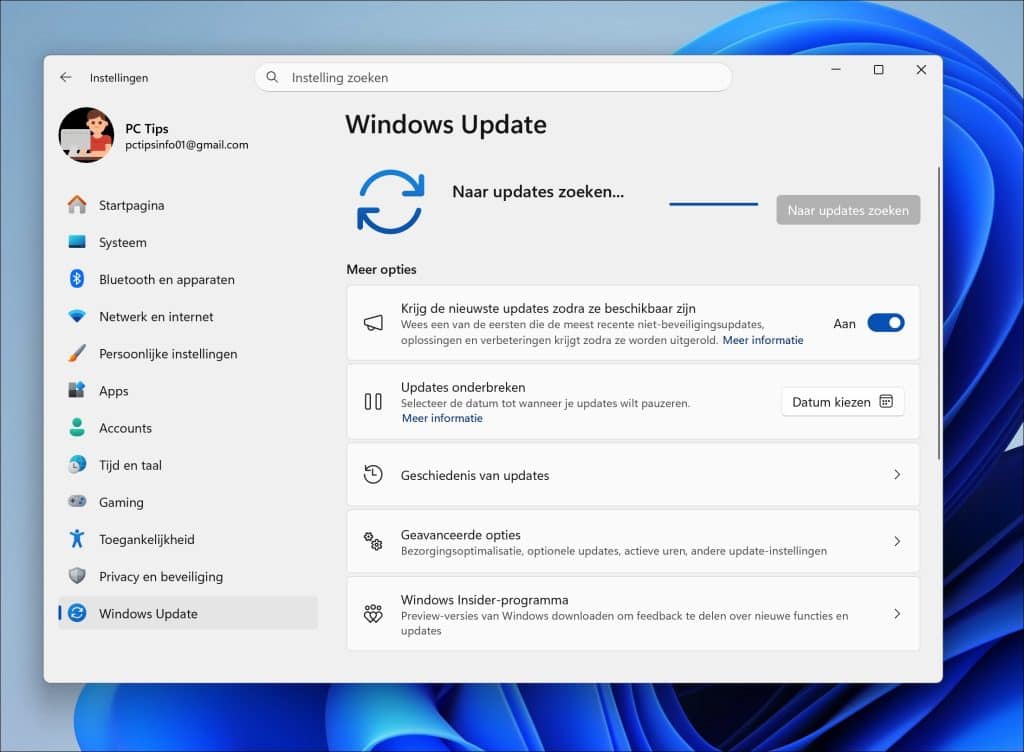1024x752 pixels.
Task: Click the Netwerk en internet wifi icon
Action: [x=77, y=317]
